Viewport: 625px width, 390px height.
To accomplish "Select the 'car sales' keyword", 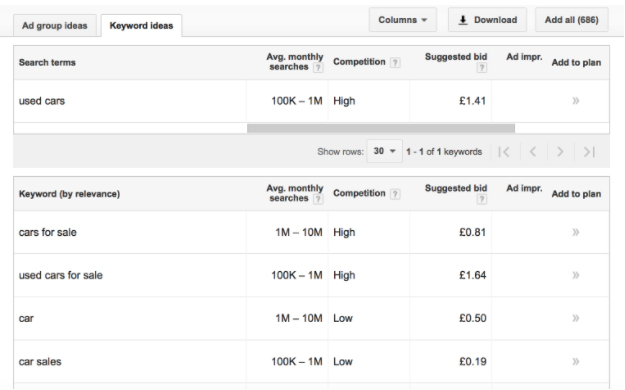I will (40, 362).
